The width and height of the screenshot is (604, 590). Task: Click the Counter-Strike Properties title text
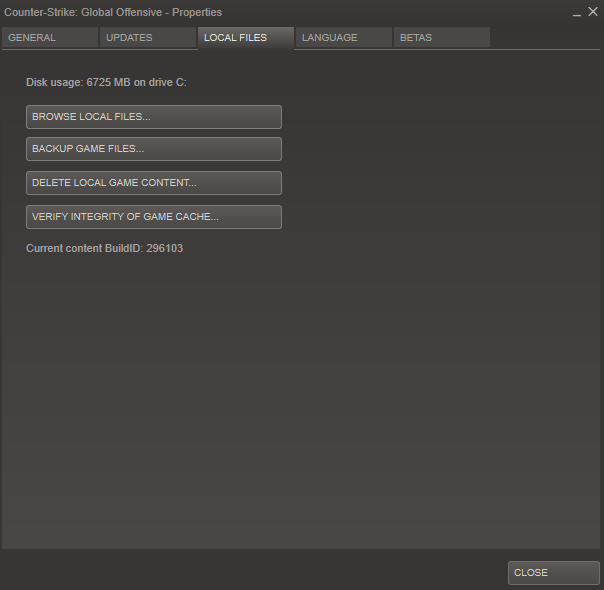point(113,12)
